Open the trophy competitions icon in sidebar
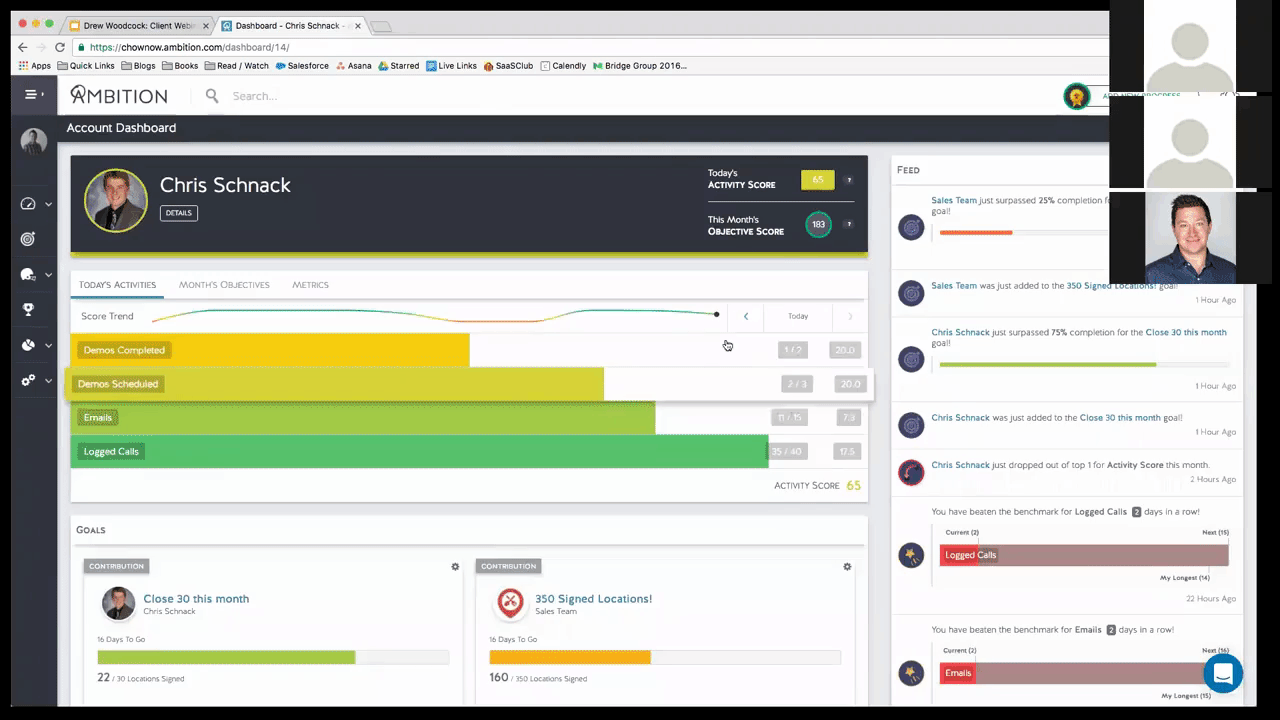 pyautogui.click(x=28, y=309)
